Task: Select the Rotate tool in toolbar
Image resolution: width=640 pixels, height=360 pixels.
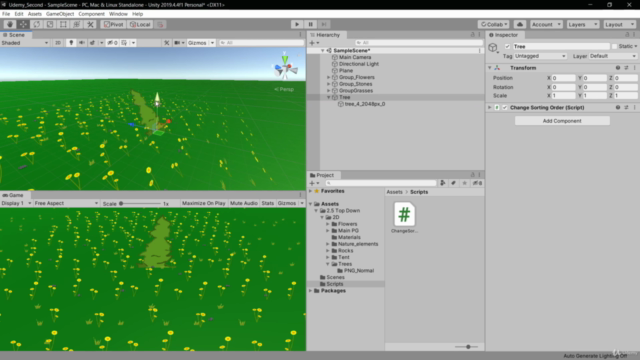Action: point(37,24)
